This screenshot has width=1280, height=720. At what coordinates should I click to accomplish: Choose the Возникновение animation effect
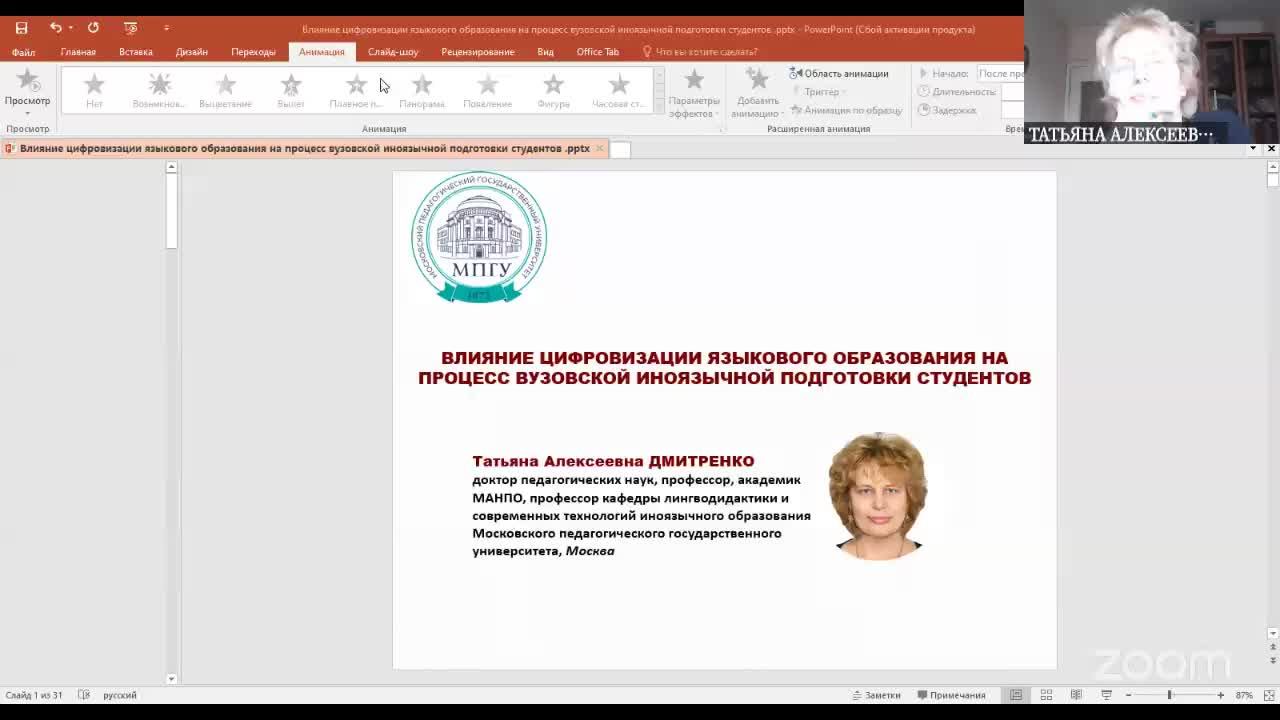pos(160,90)
